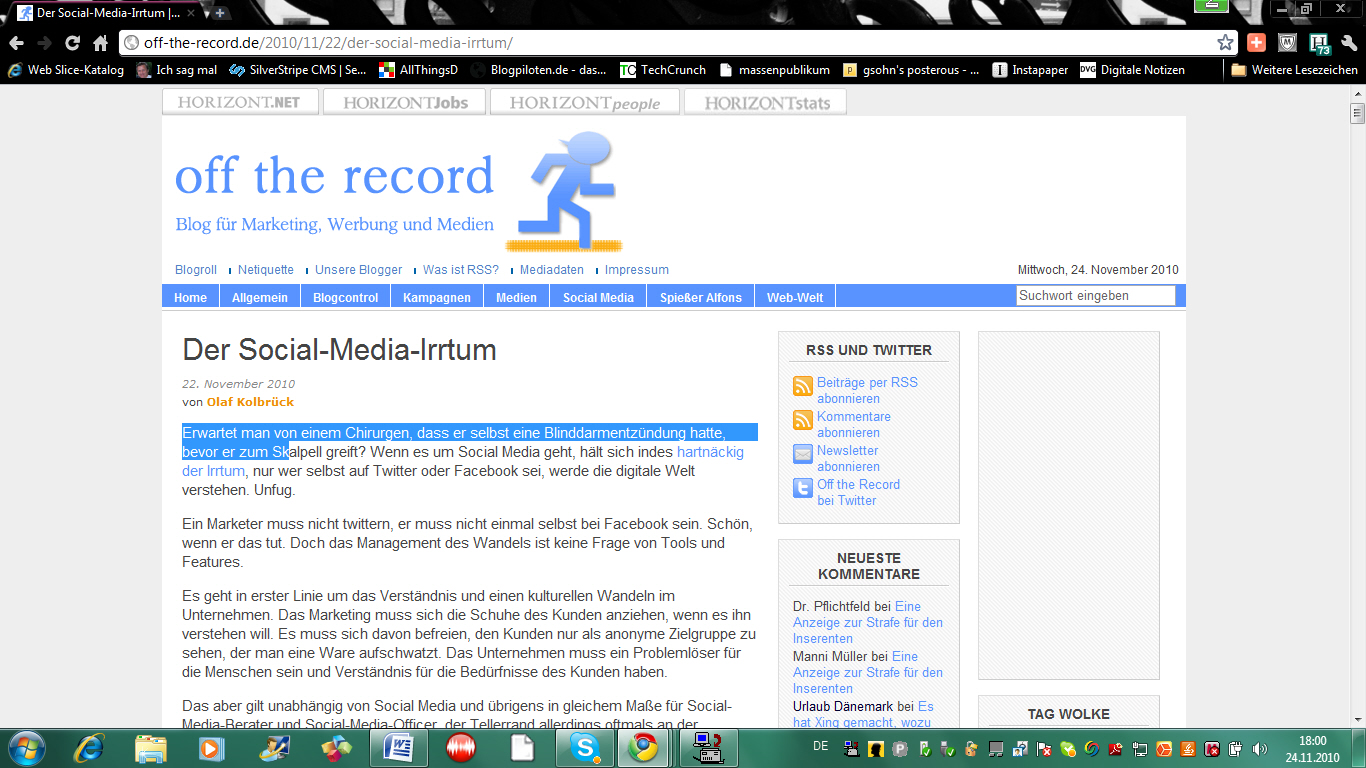Viewport: 1366px width, 768px height.
Task: Click the Suchwort eingeben search field
Action: (1095, 296)
